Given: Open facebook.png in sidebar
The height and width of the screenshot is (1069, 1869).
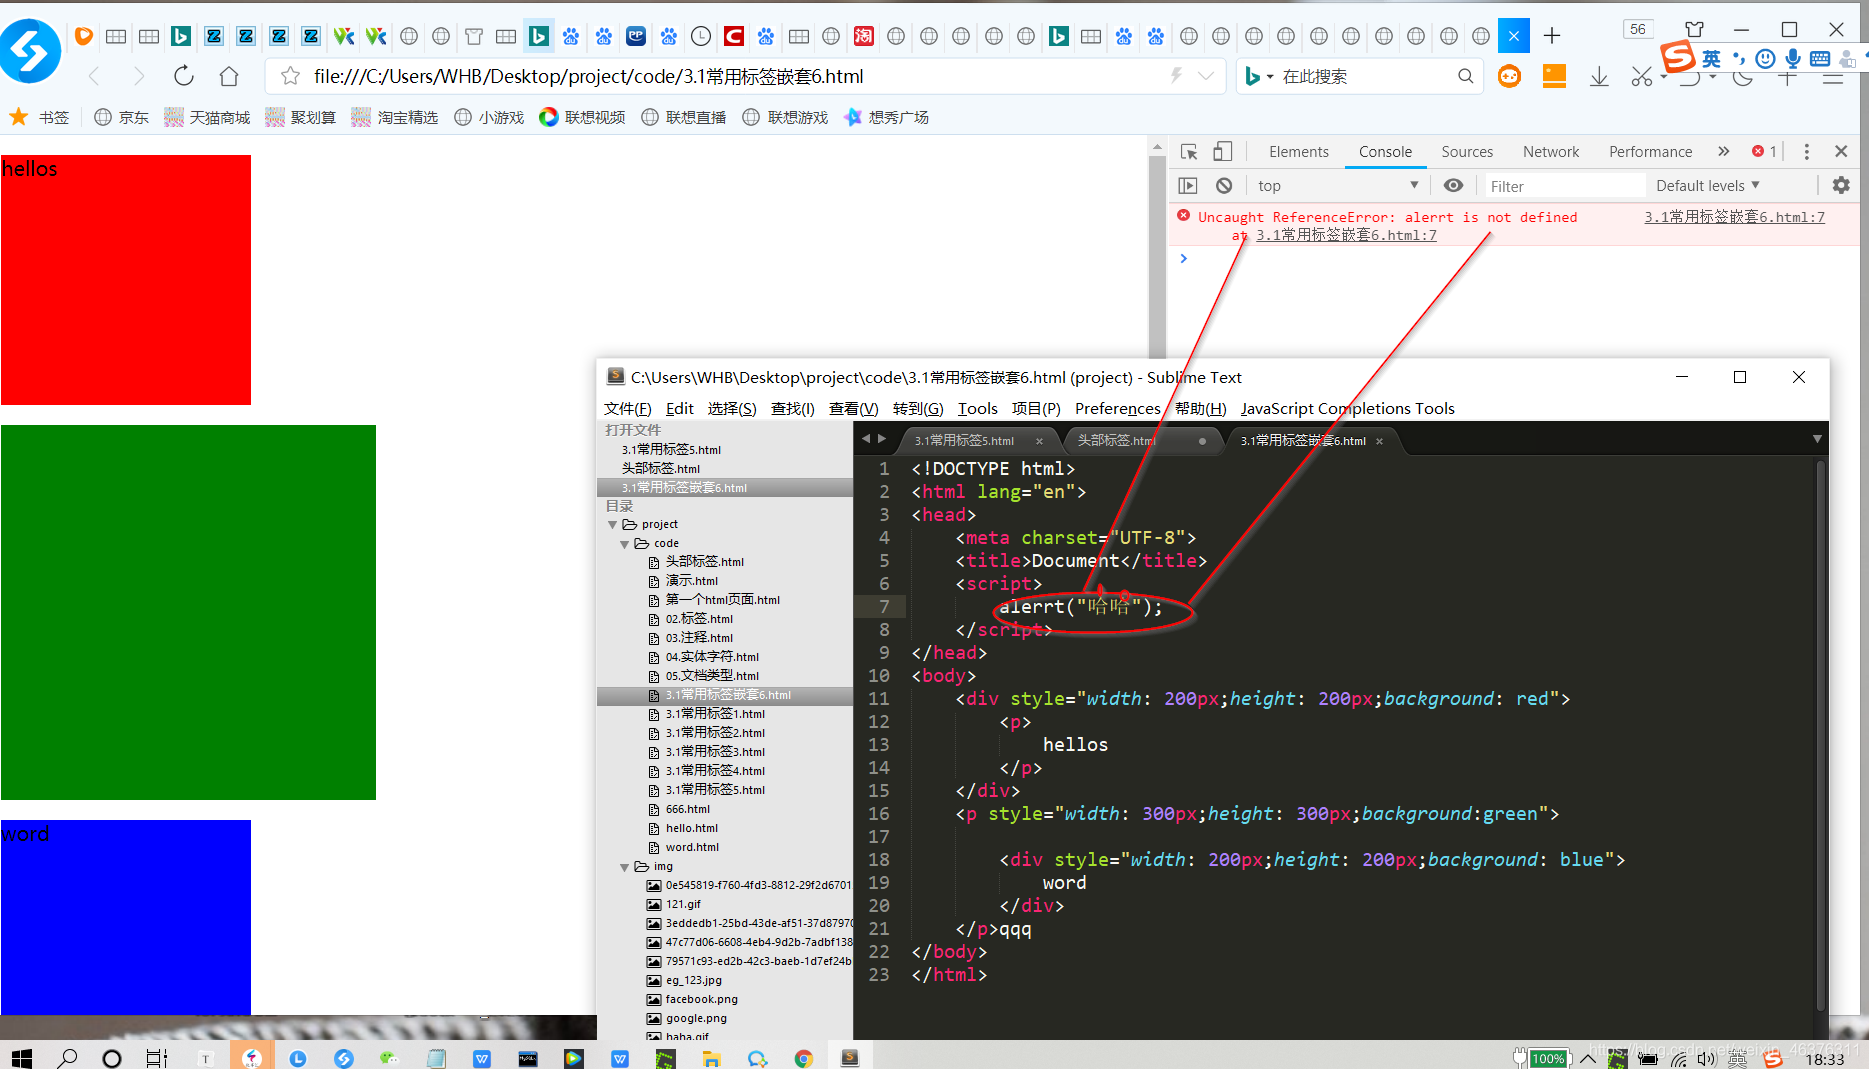Looking at the screenshot, I should [x=701, y=999].
